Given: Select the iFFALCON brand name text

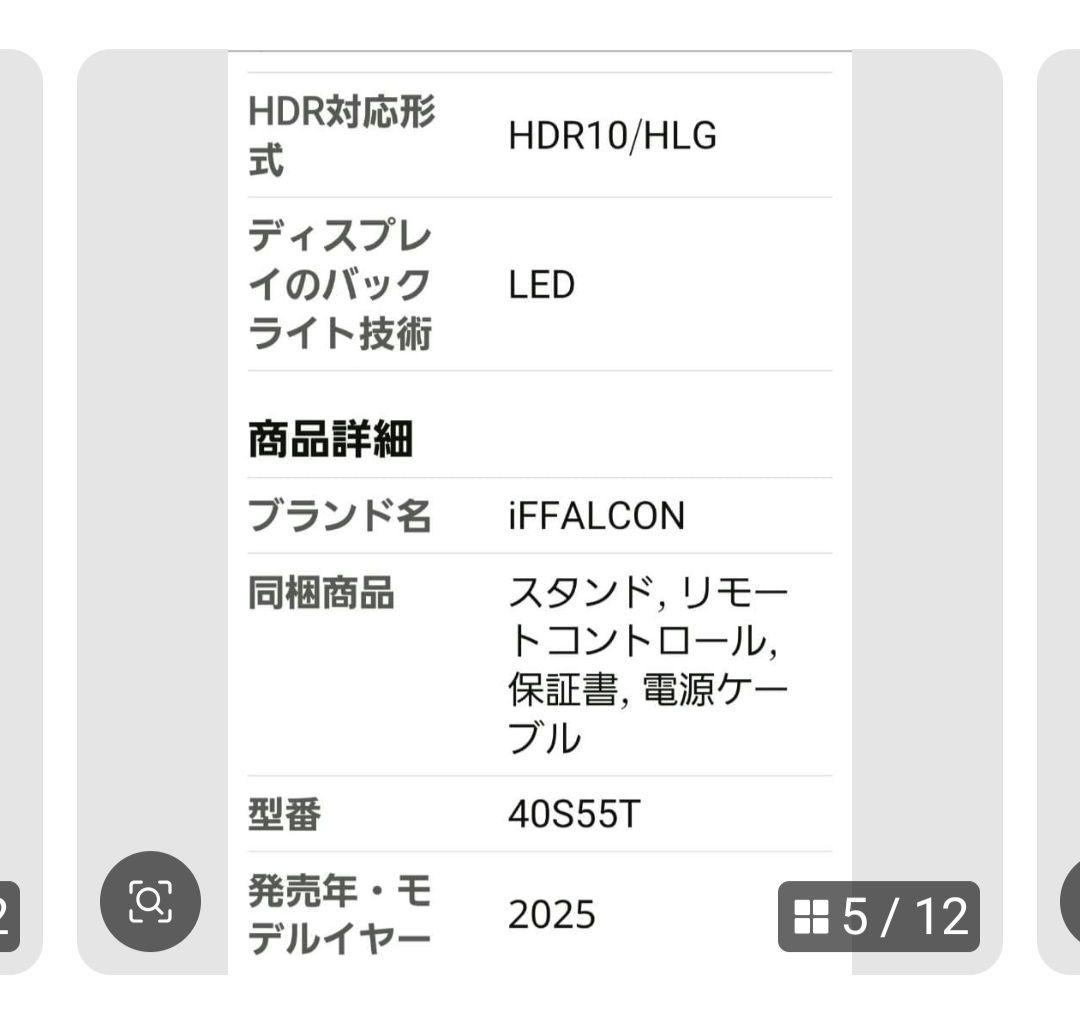Looking at the screenshot, I should pyautogui.click(x=597, y=514).
